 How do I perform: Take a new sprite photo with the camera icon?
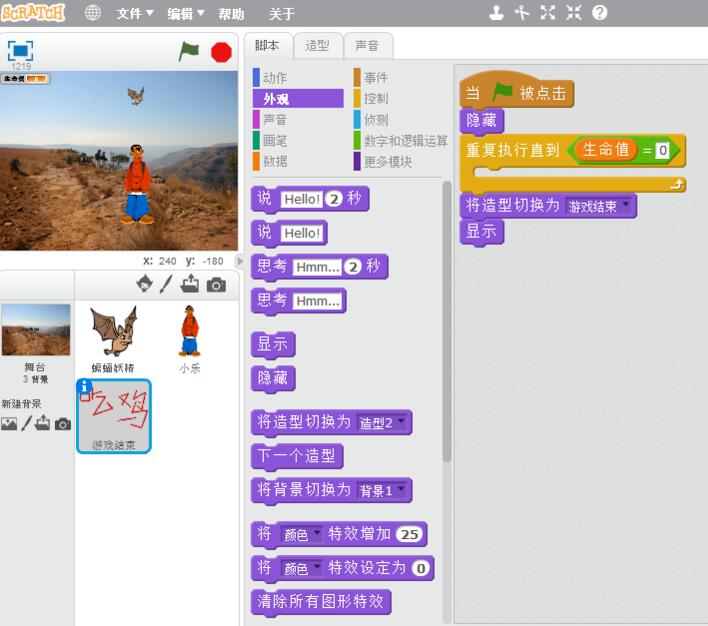pyautogui.click(x=216, y=285)
